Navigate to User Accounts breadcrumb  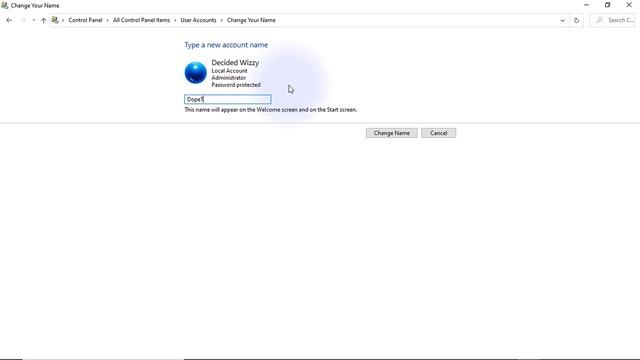[198, 20]
